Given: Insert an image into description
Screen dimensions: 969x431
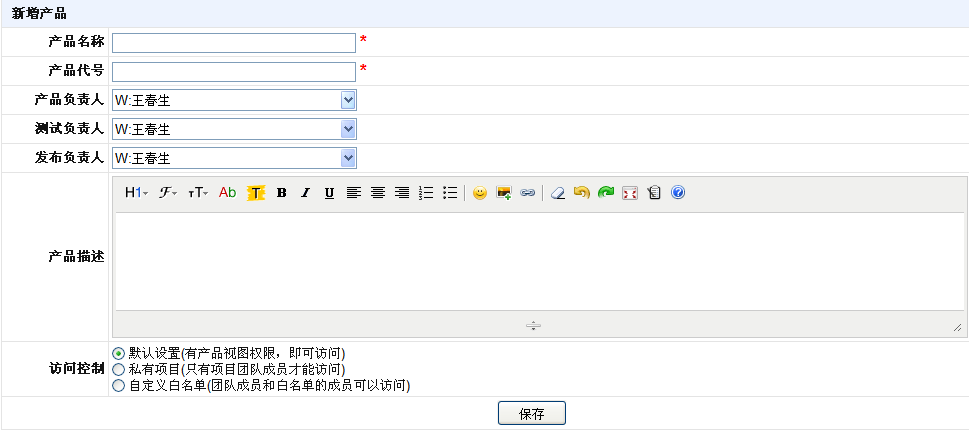Looking at the screenshot, I should (504, 193).
